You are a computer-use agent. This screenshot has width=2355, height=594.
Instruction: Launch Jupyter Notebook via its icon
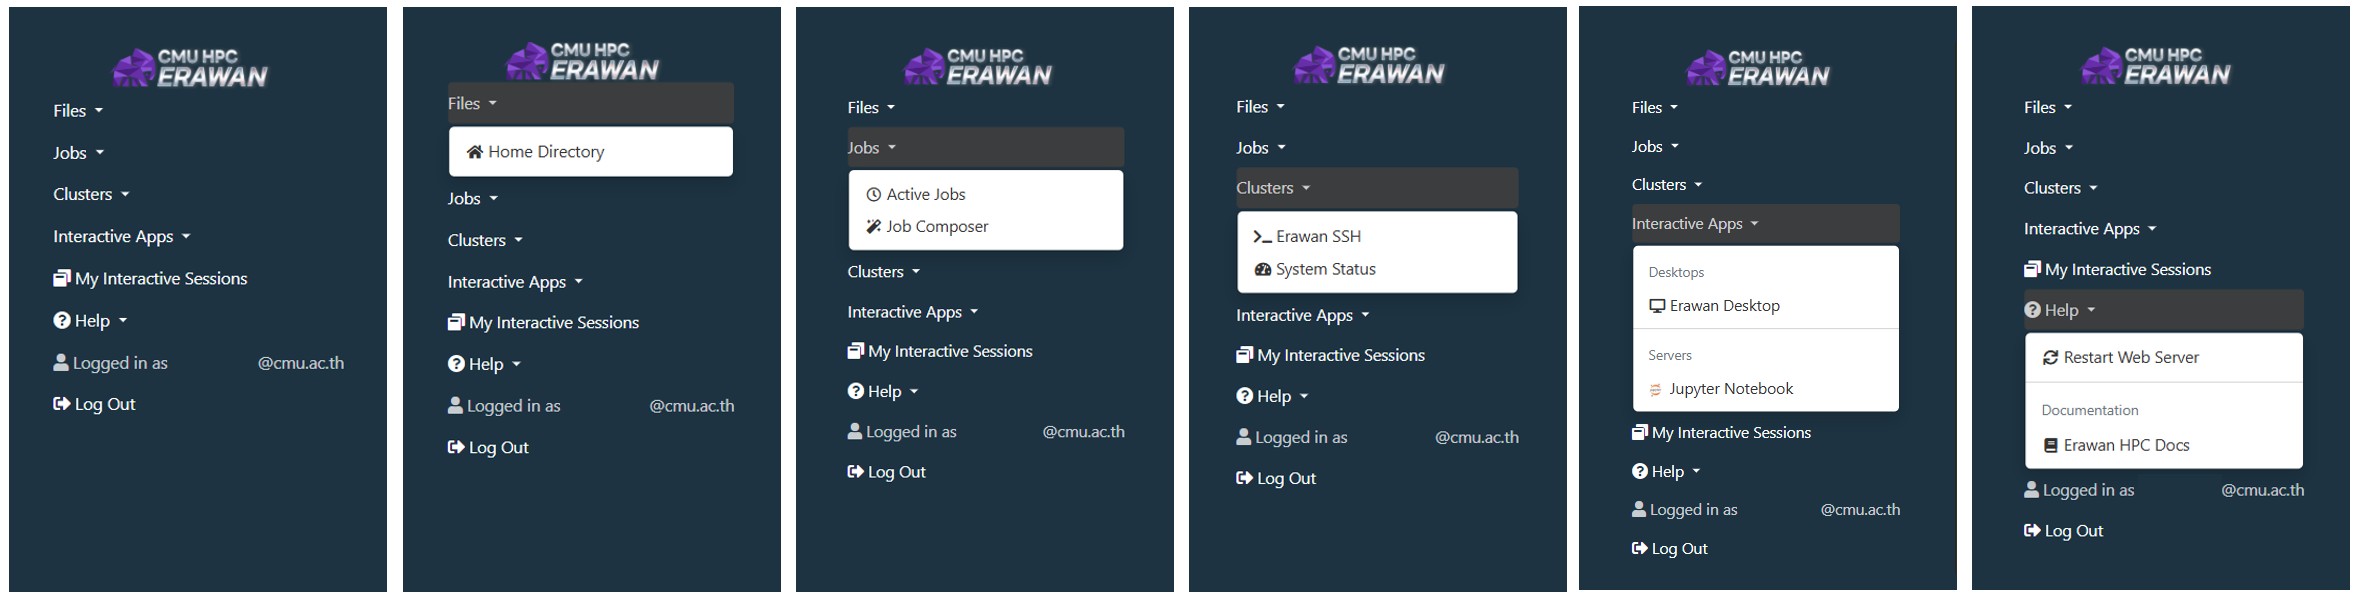(x=1655, y=388)
